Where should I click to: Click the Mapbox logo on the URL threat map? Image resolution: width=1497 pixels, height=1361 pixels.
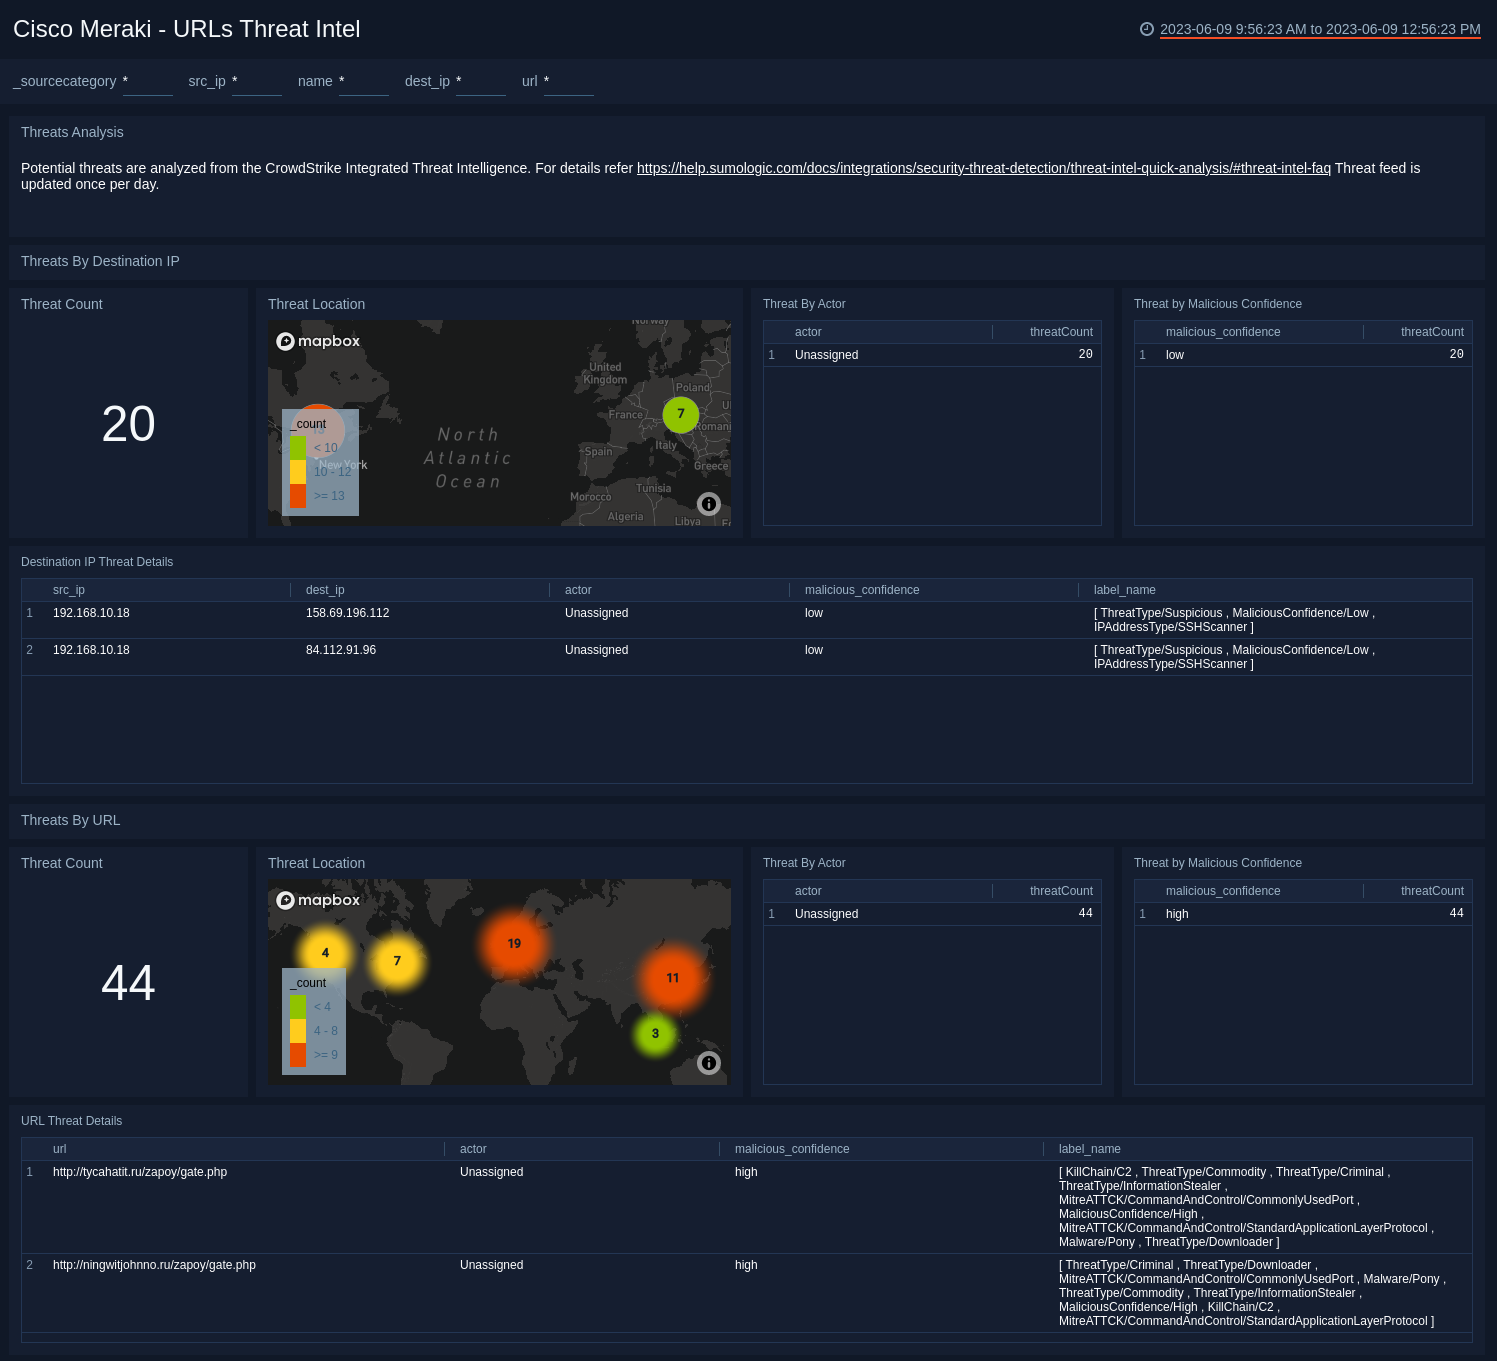coord(317,900)
